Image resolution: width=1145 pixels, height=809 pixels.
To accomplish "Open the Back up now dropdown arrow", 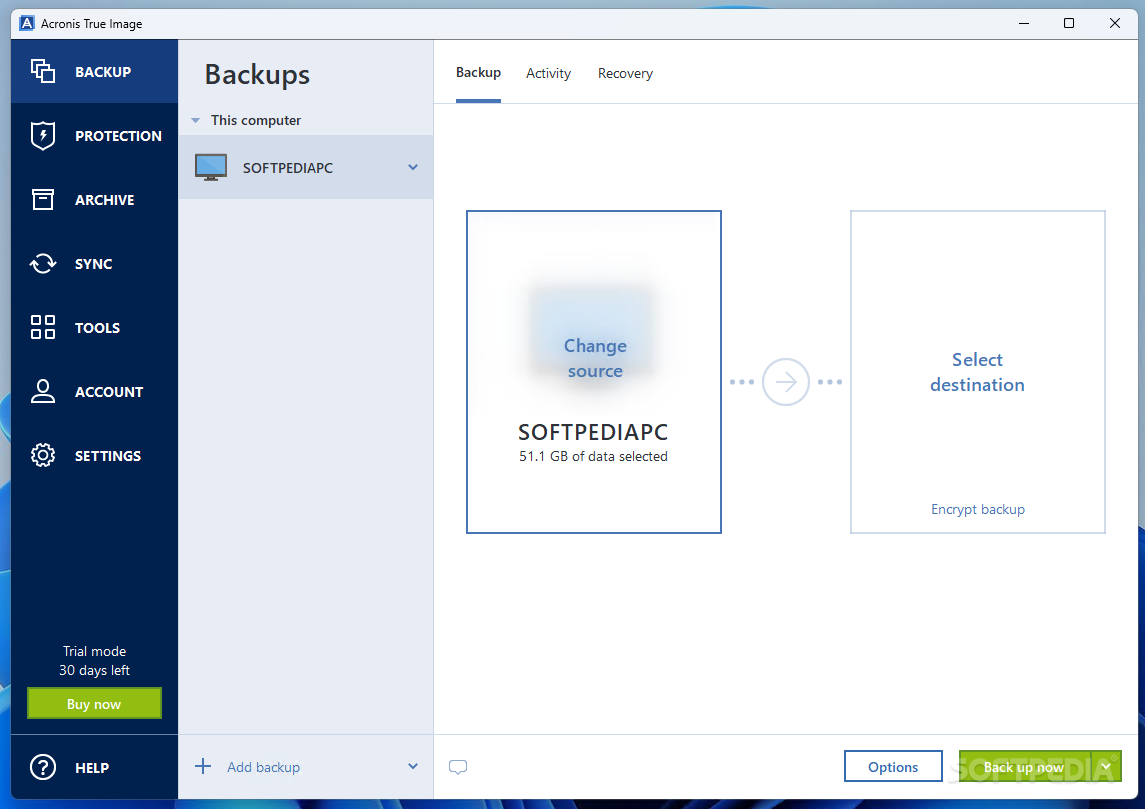I will point(1106,767).
